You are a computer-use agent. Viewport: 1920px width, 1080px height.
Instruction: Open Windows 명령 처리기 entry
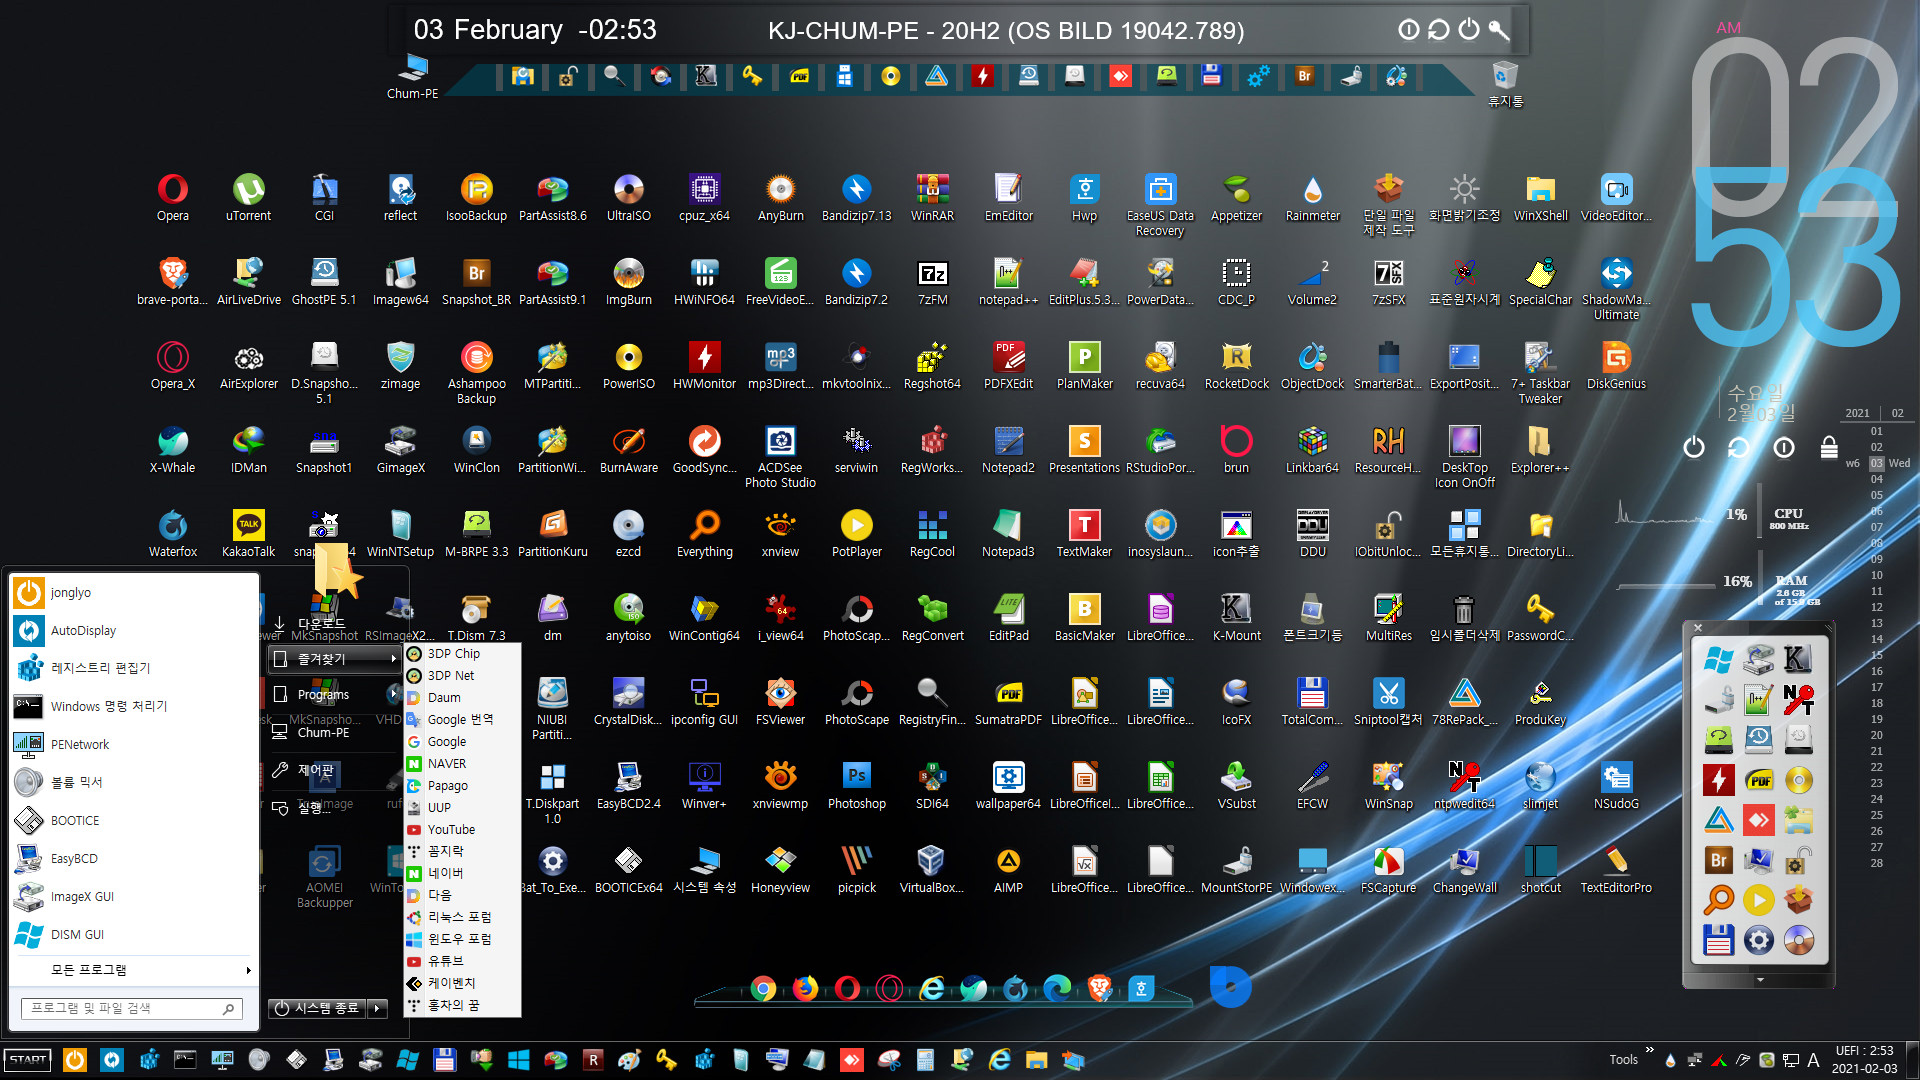pyautogui.click(x=133, y=707)
